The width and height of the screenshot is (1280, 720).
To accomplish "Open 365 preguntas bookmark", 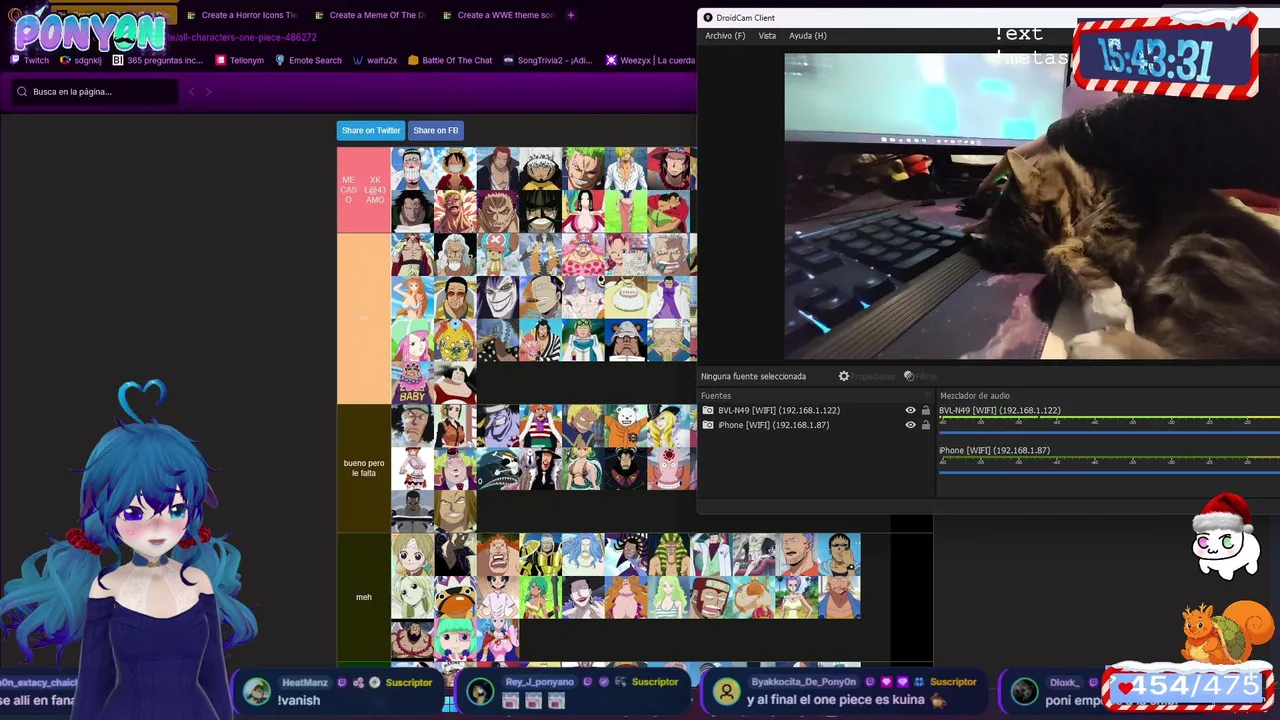I will (x=157, y=60).
